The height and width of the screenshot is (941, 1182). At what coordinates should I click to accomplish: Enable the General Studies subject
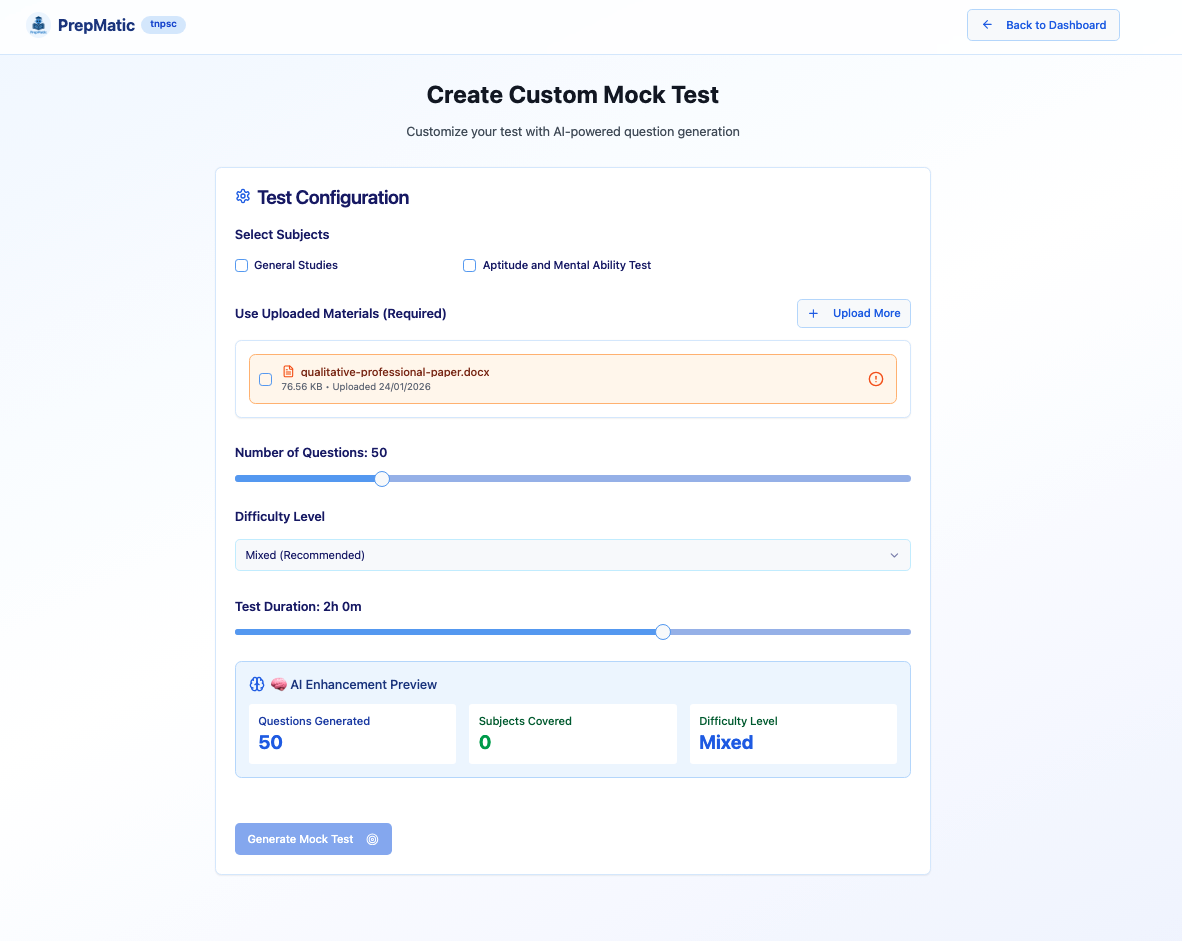tap(241, 265)
